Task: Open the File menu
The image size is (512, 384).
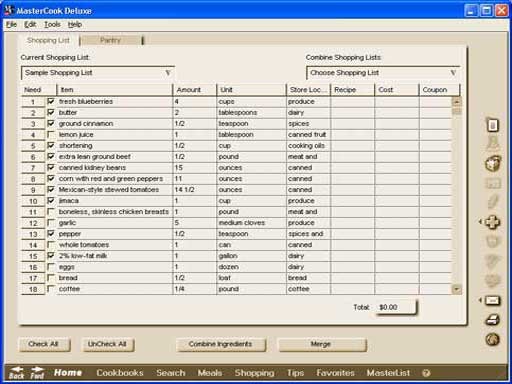Action: click(11, 24)
